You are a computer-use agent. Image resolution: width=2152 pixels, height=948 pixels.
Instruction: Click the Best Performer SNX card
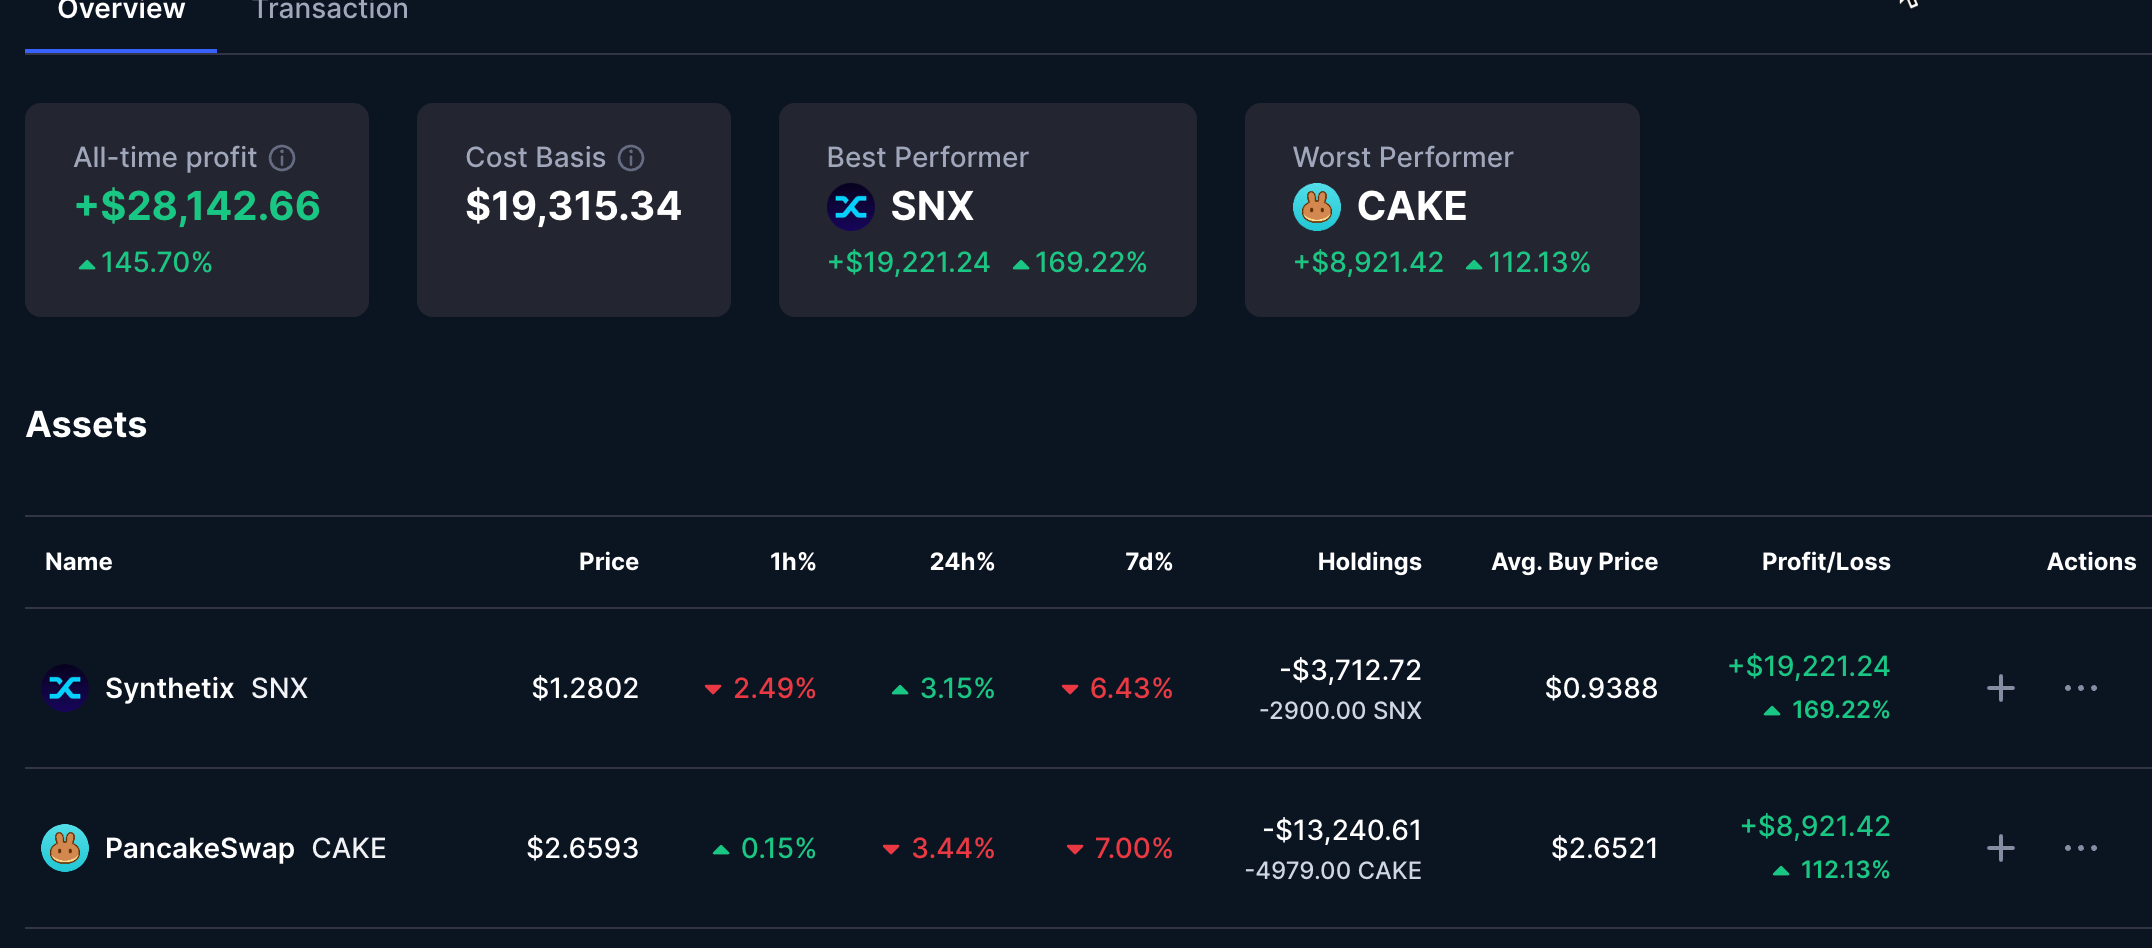click(987, 210)
